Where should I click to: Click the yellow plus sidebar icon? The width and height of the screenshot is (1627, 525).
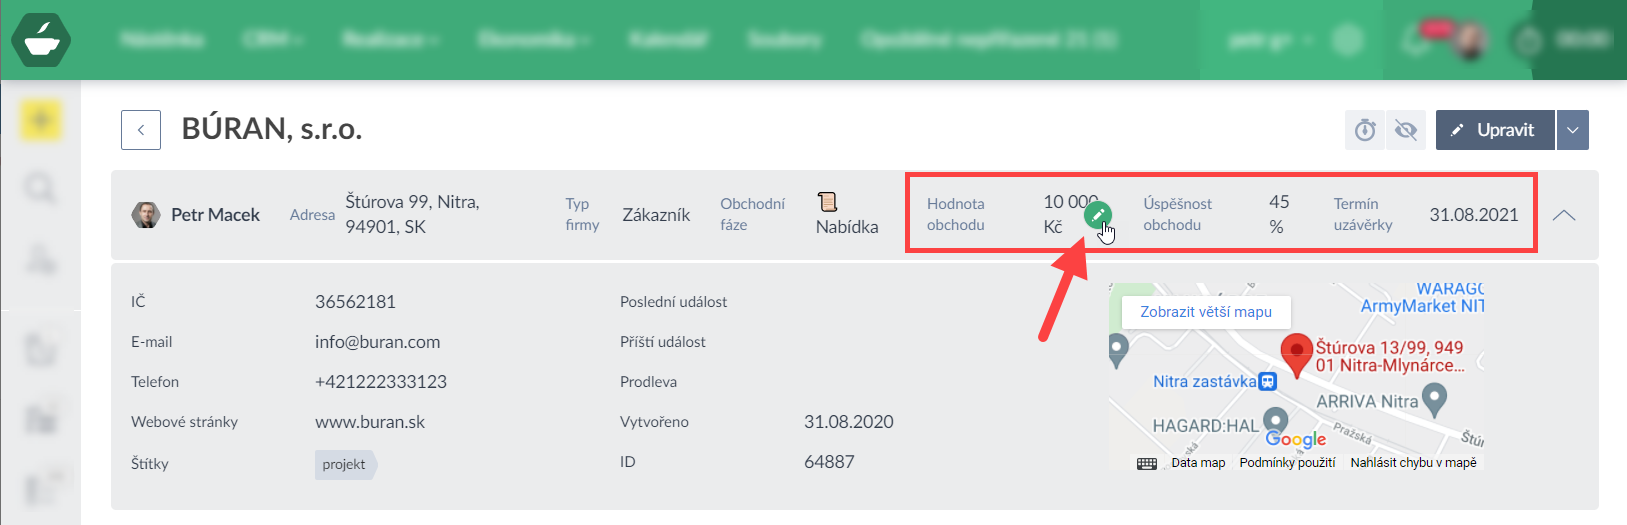(41, 121)
